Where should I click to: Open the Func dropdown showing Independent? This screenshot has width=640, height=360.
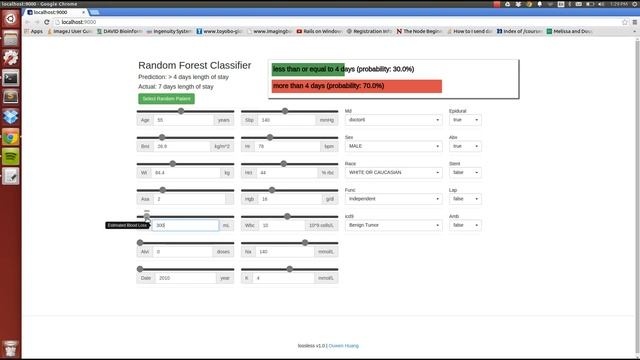(x=393, y=199)
